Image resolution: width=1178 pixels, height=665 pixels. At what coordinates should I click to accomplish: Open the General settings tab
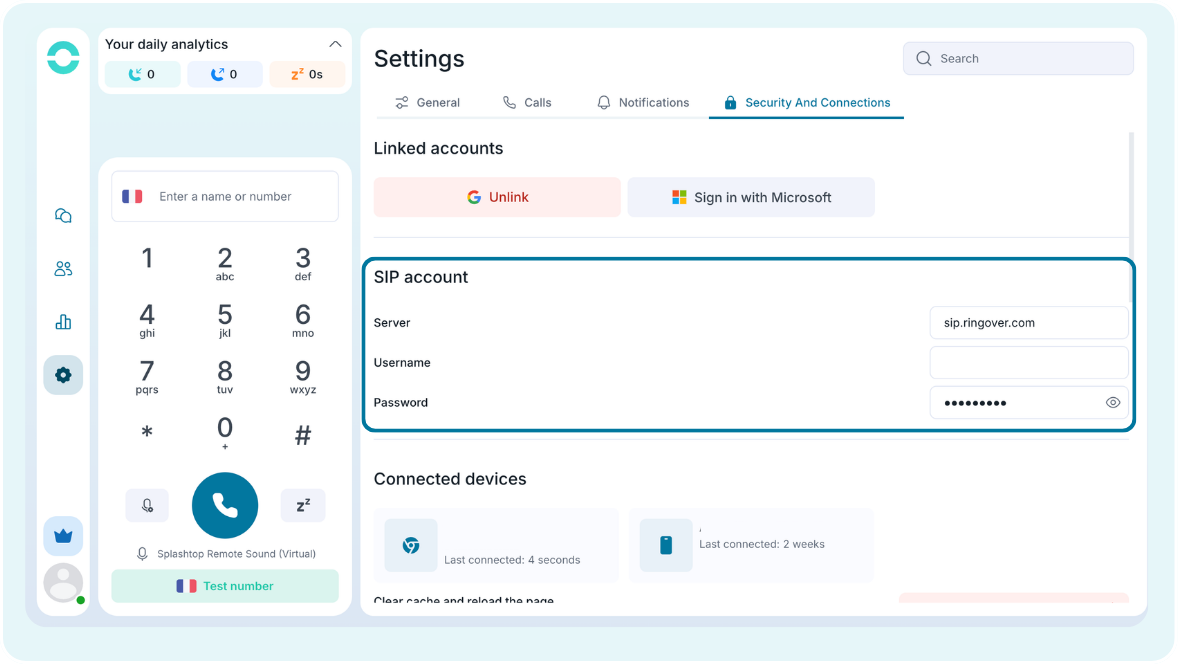(427, 103)
